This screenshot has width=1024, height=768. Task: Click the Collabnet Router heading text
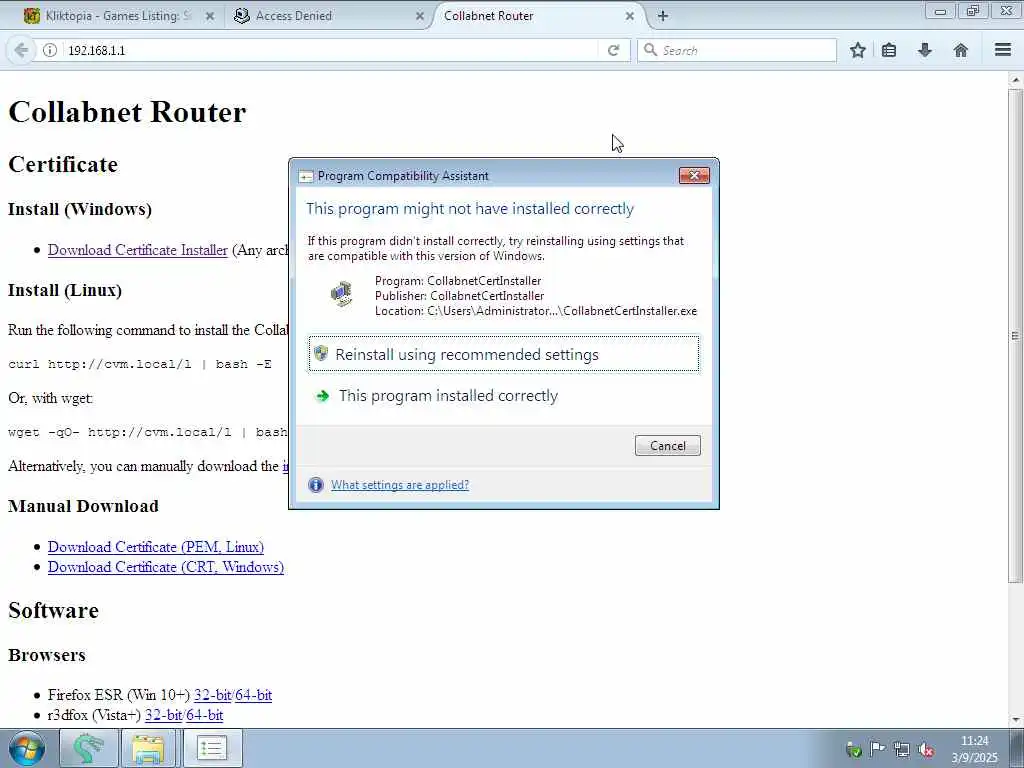coord(127,112)
